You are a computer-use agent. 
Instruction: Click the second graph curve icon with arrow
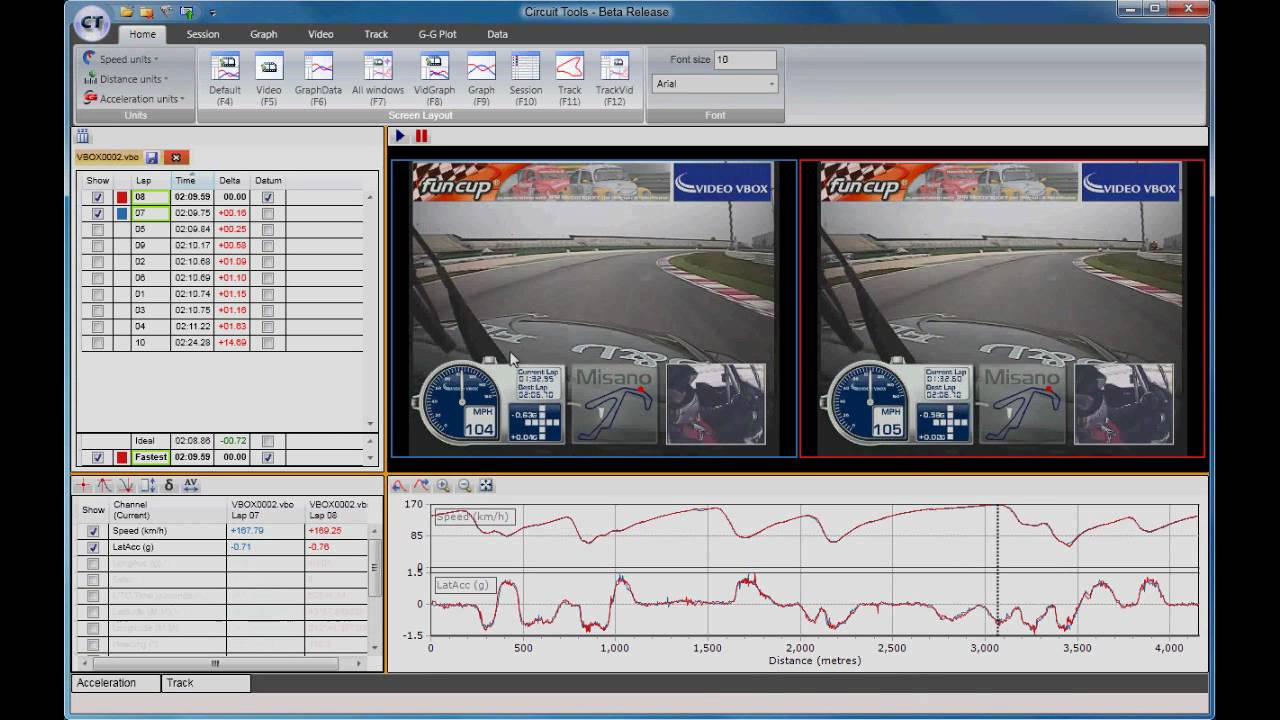pos(422,485)
